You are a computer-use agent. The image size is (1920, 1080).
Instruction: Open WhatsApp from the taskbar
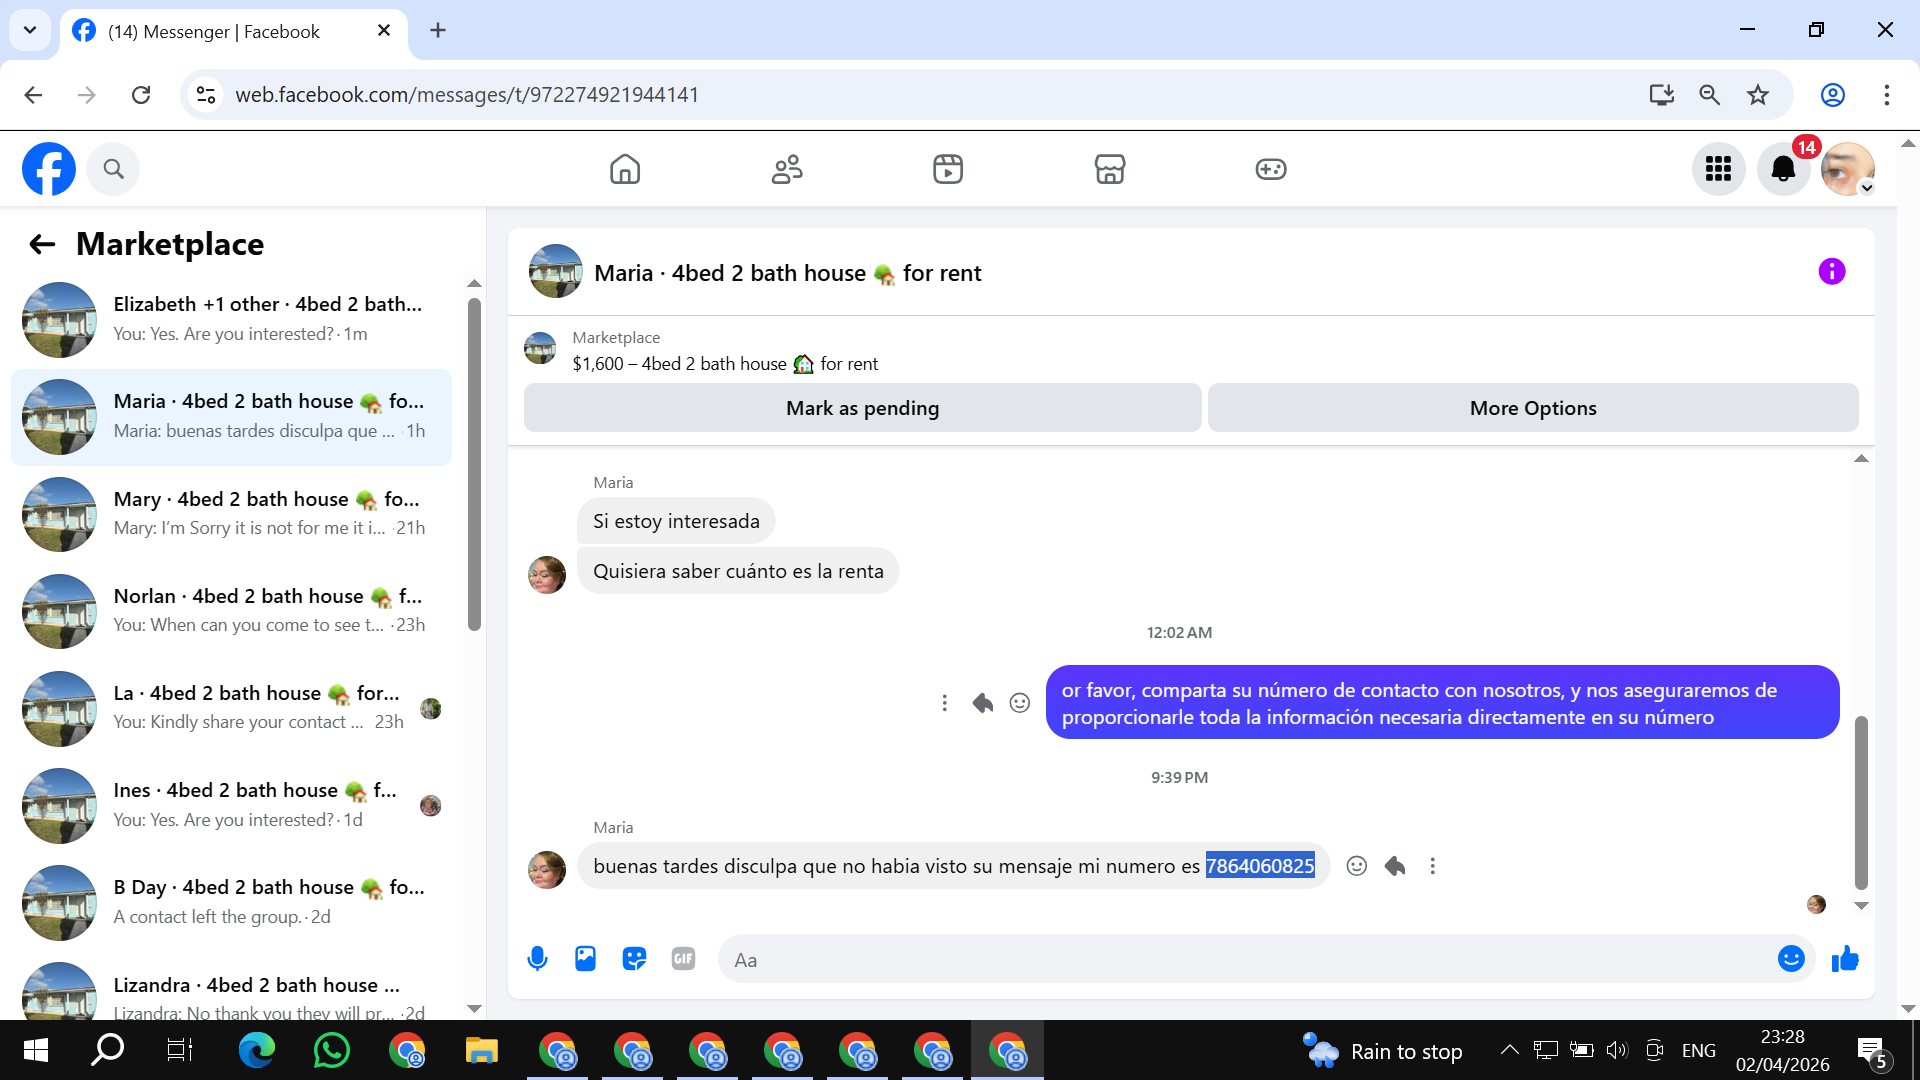[x=331, y=1050]
